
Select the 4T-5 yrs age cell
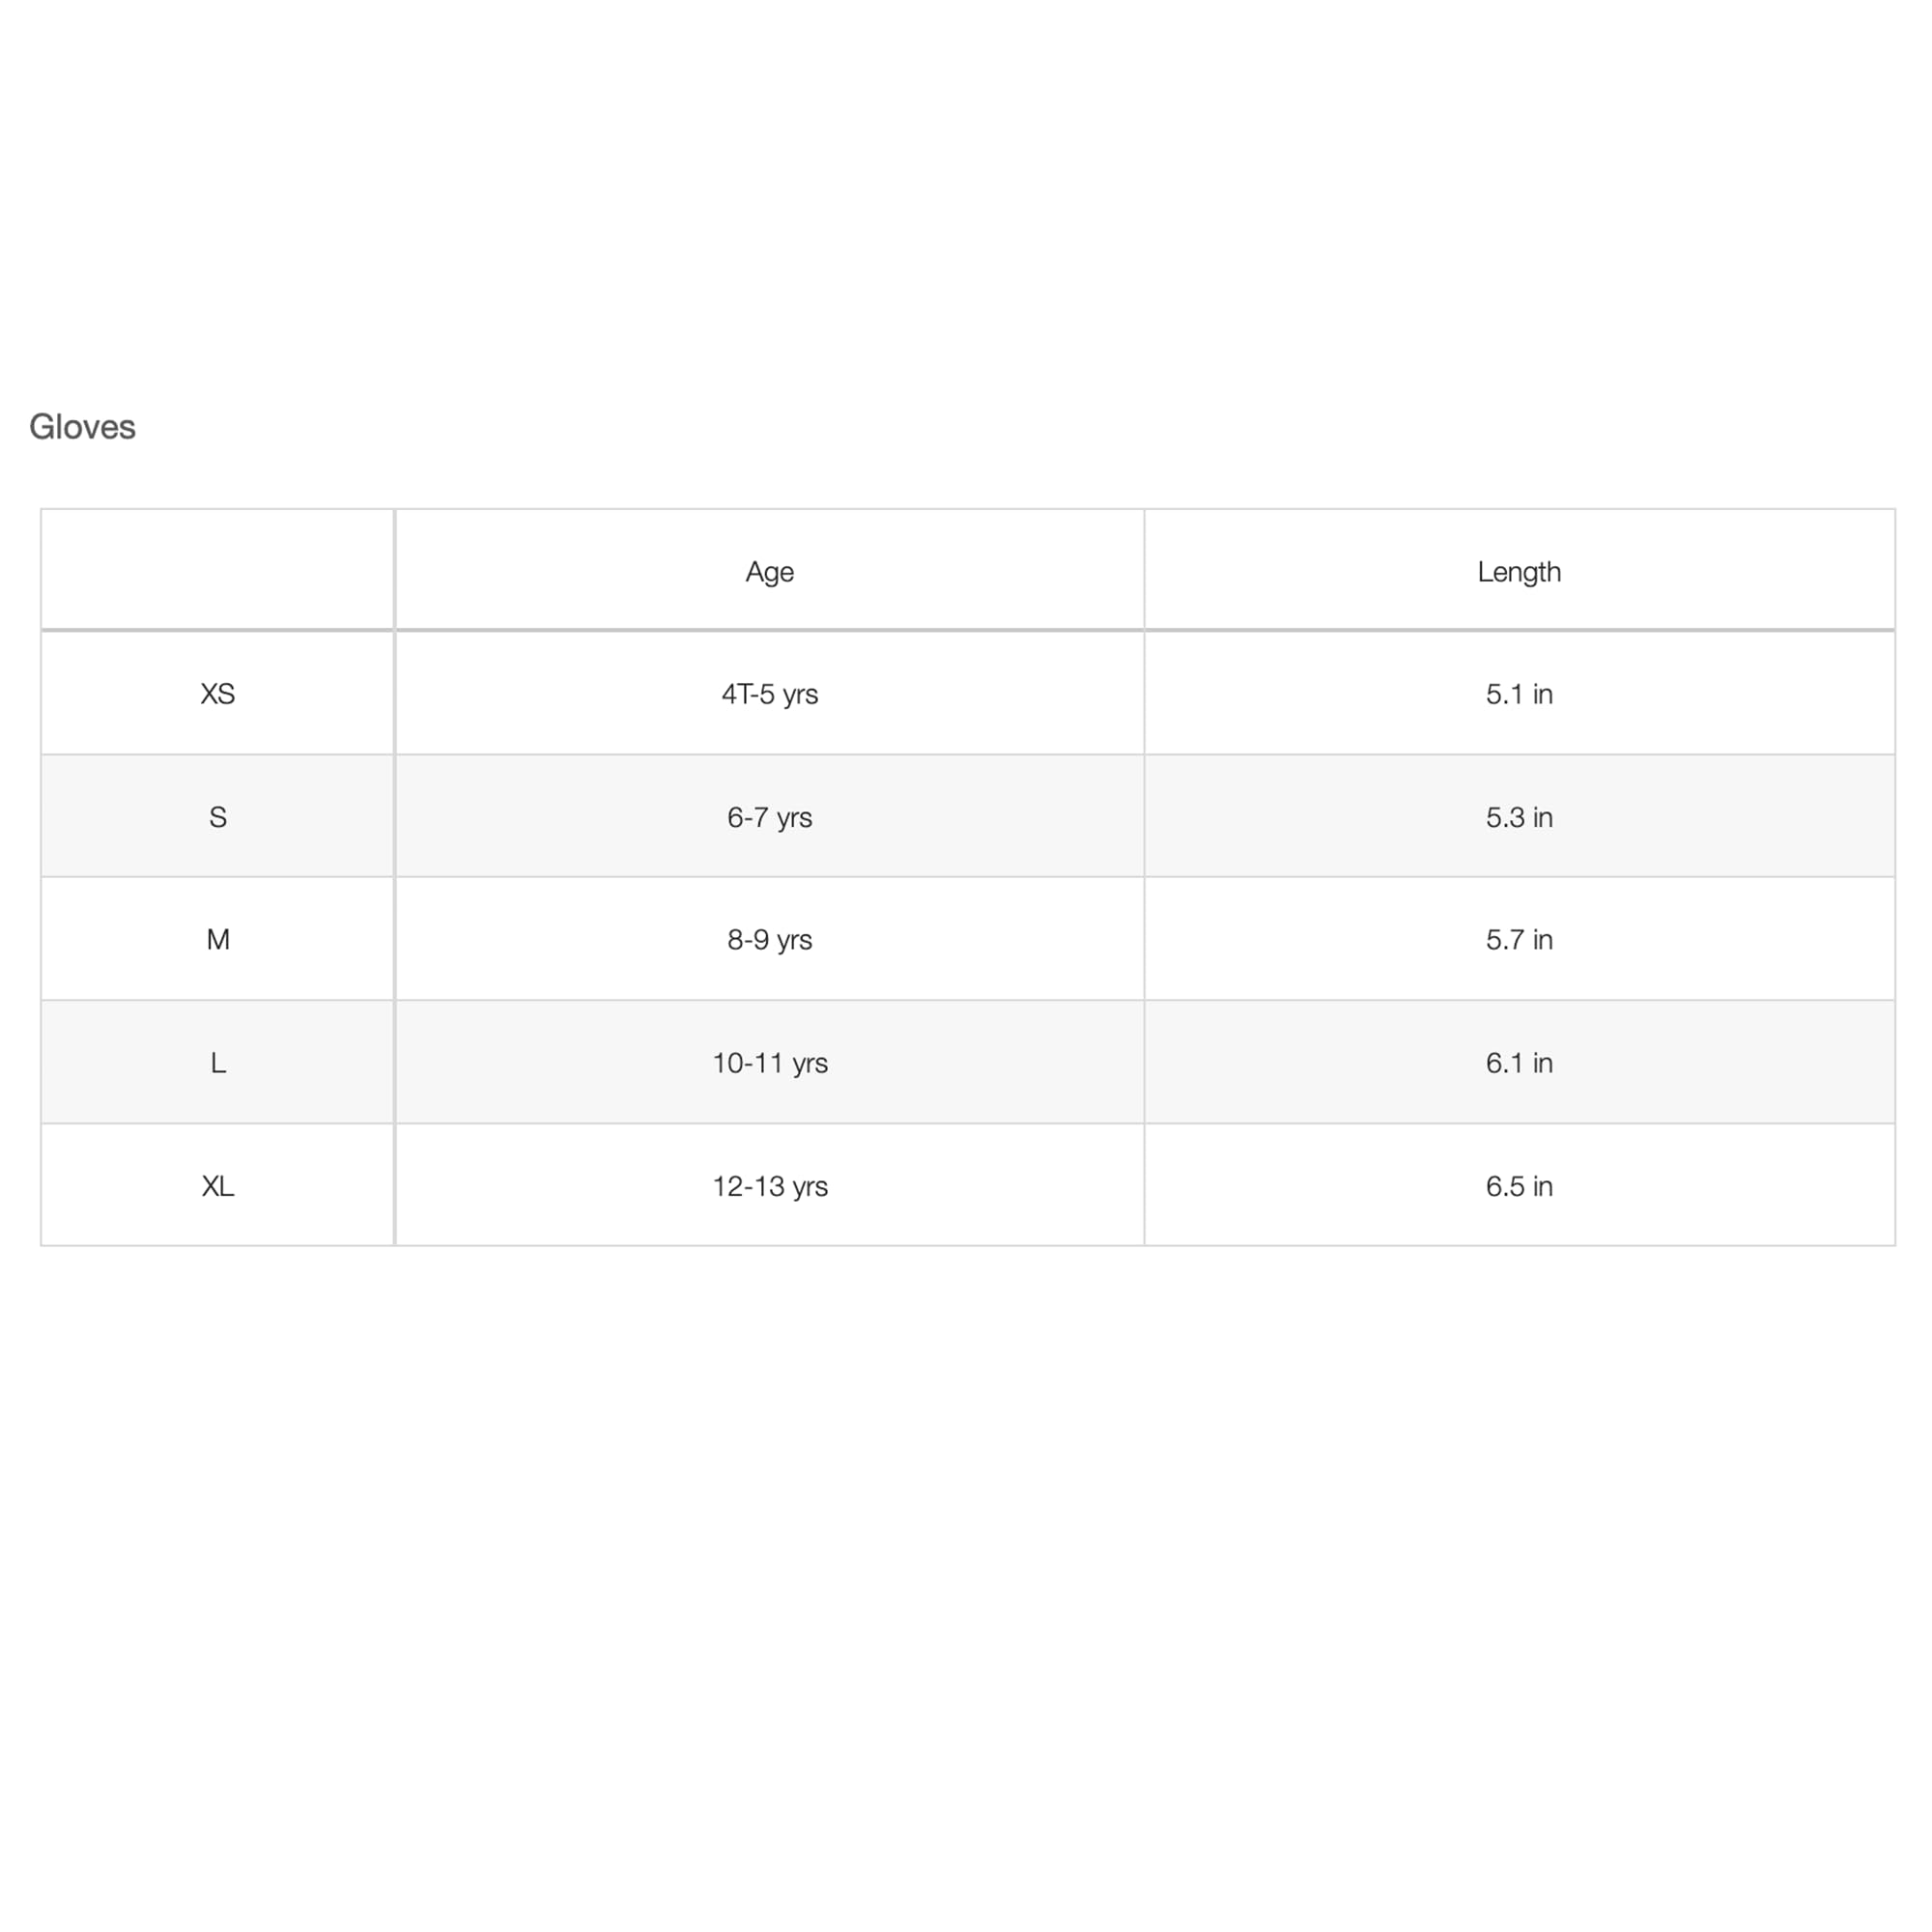pyautogui.click(x=769, y=694)
